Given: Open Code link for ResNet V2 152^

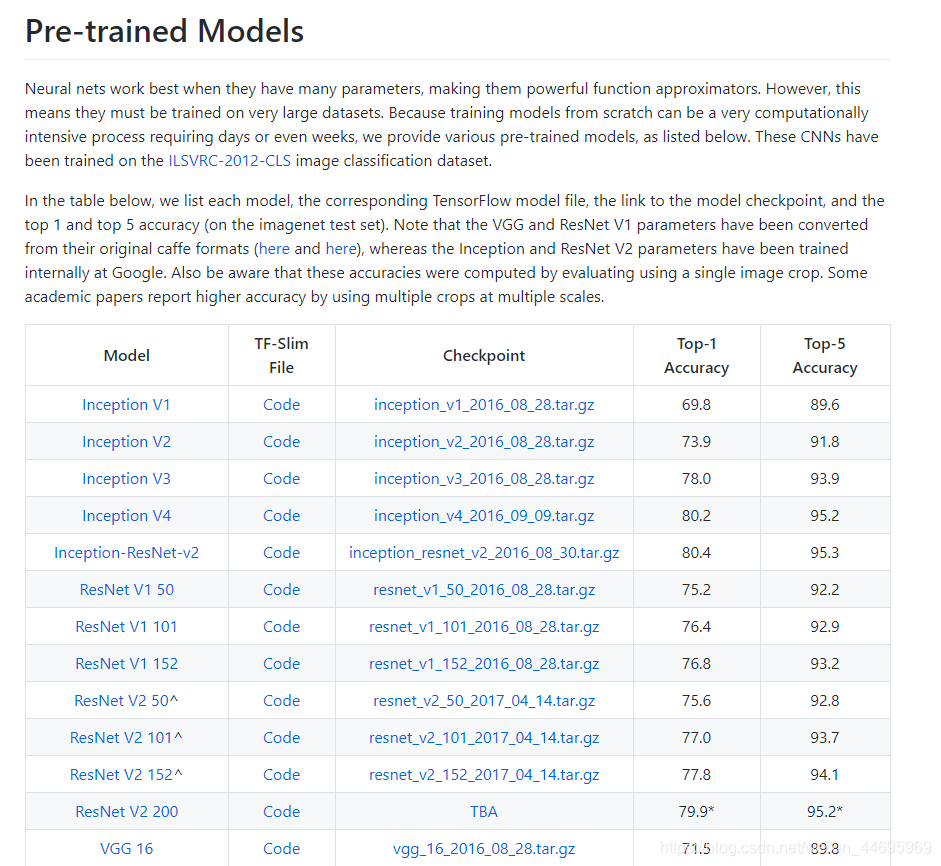Looking at the screenshot, I should (x=281, y=775).
